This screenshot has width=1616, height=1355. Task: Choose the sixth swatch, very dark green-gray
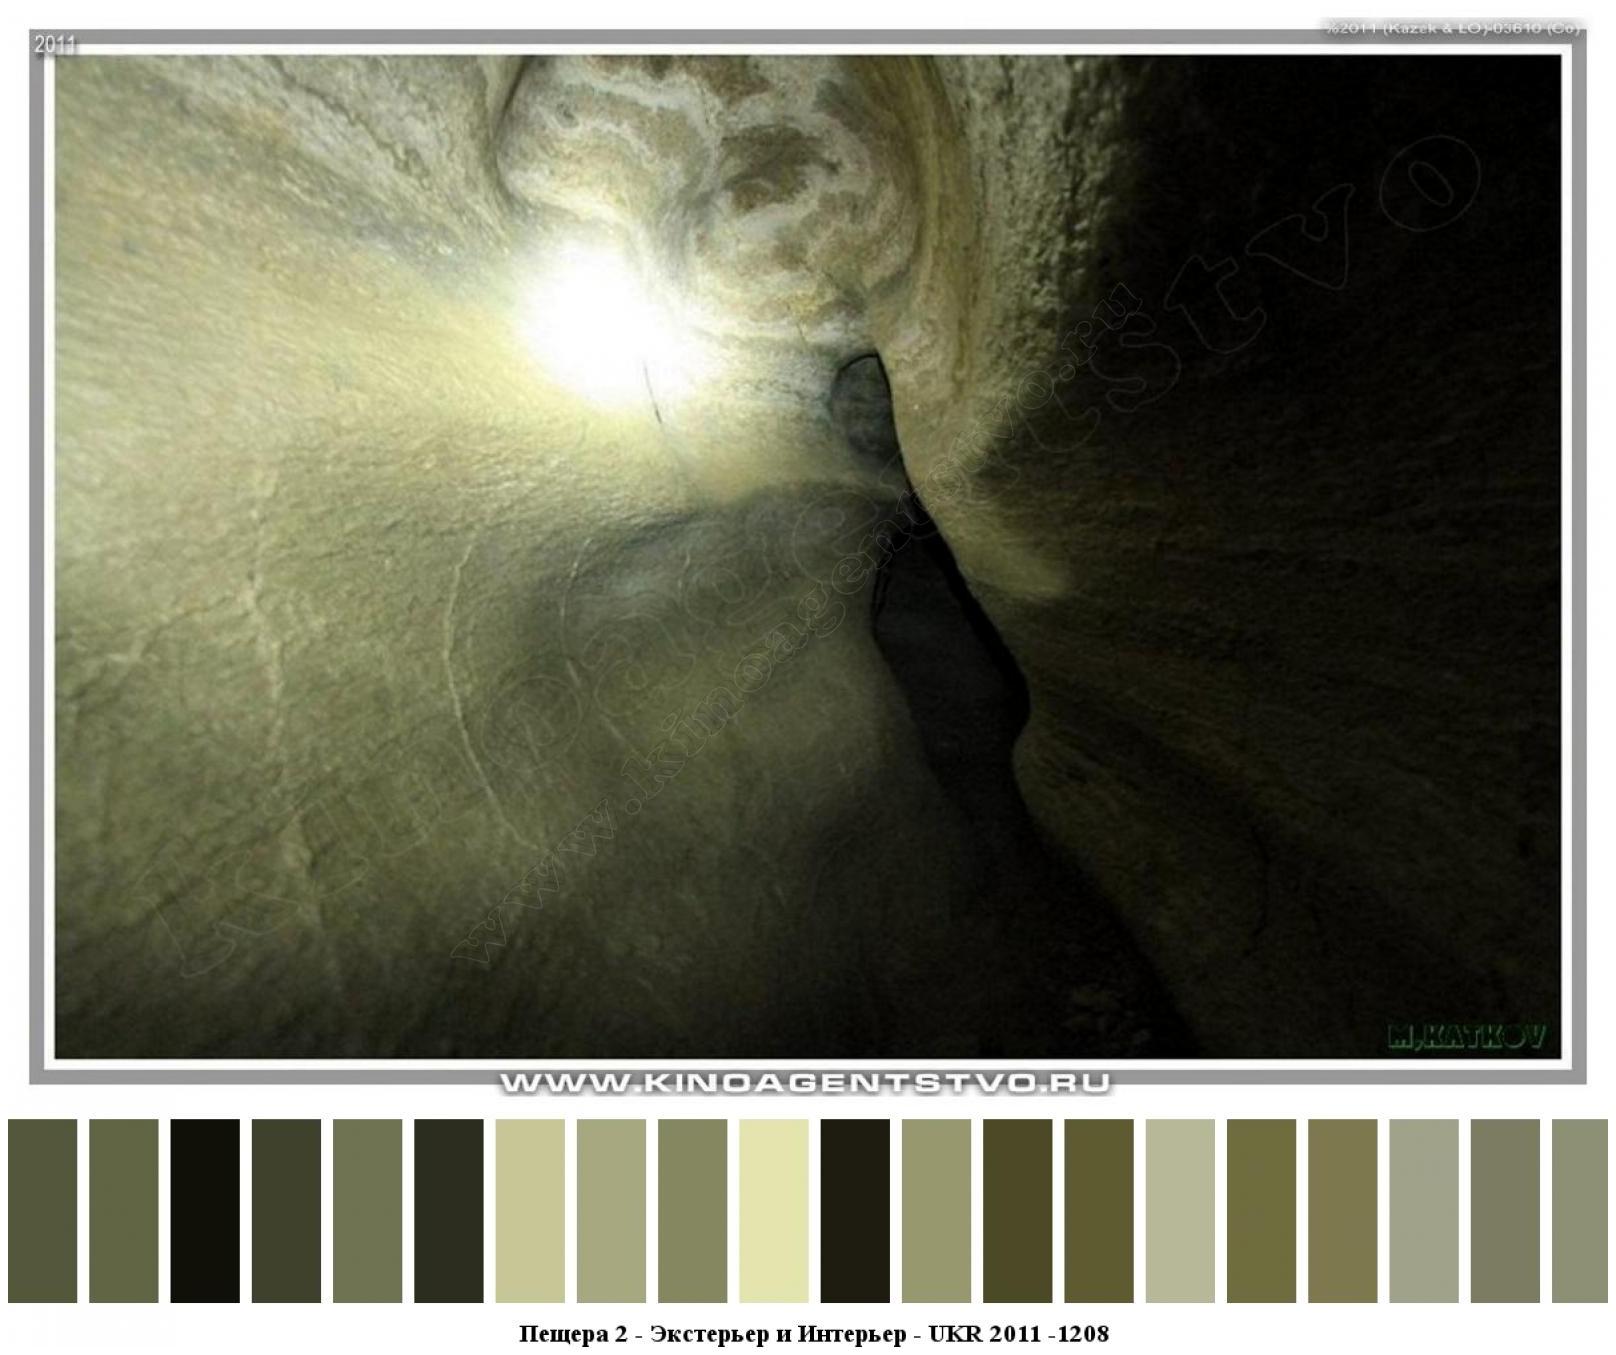pyautogui.click(x=449, y=1210)
